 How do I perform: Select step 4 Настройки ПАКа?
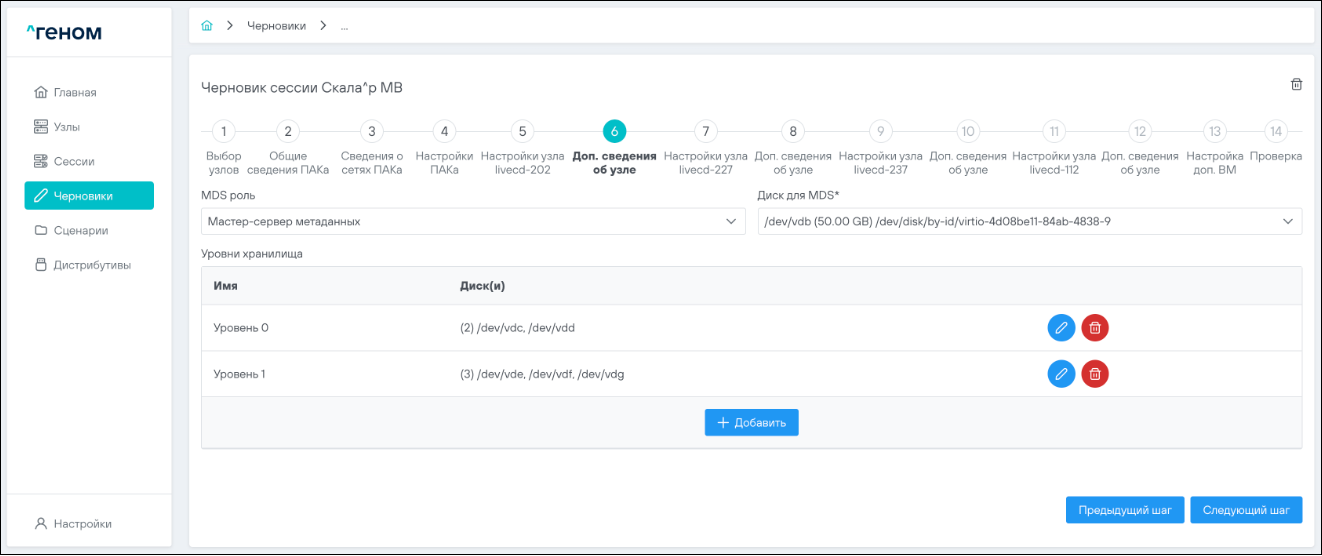(x=444, y=131)
